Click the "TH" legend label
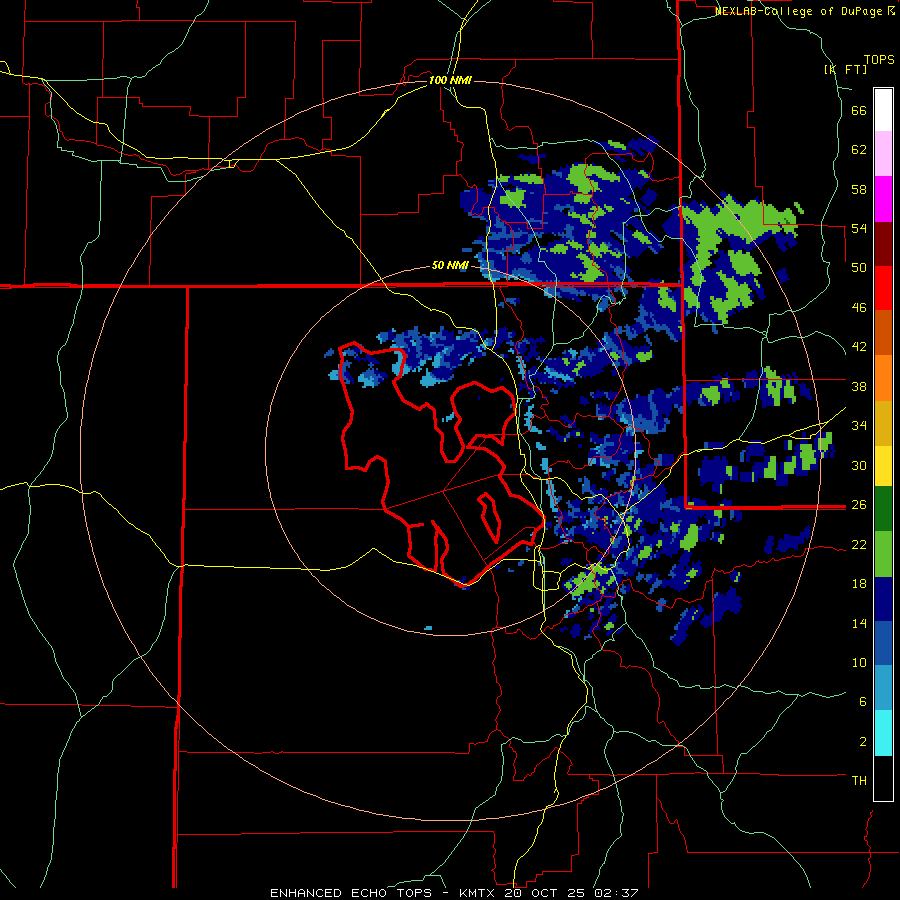 pyautogui.click(x=859, y=781)
